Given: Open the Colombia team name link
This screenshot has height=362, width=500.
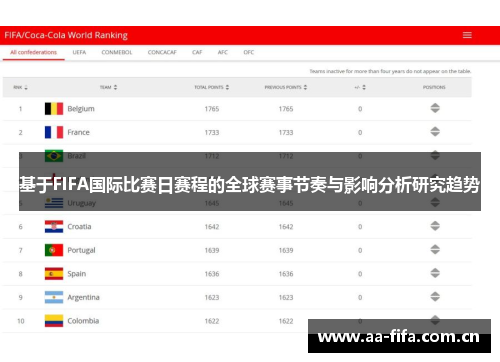Looking at the screenshot, I should click(x=83, y=321).
